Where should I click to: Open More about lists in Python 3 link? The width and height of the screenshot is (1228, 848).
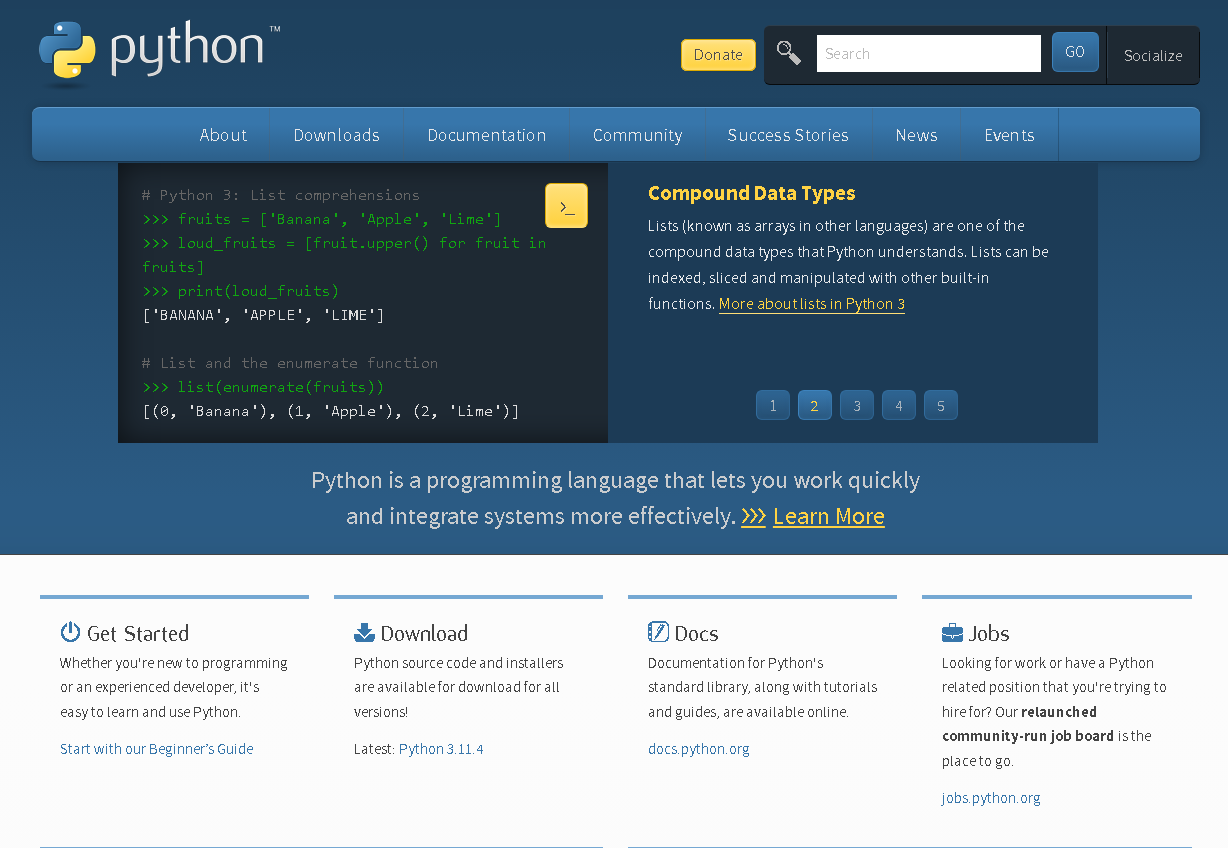coord(812,304)
